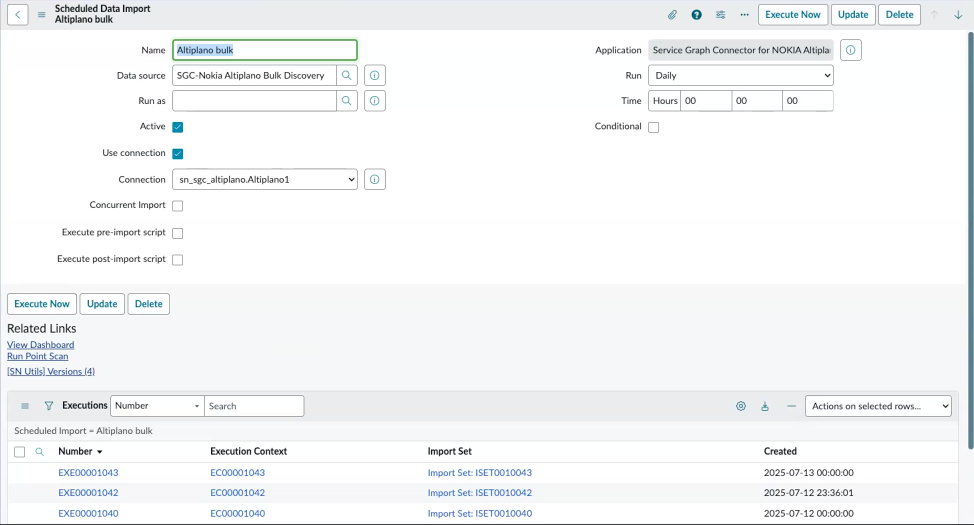This screenshot has height=525, width=974.
Task: Go back using the header back arrow
Action: click(x=17, y=14)
